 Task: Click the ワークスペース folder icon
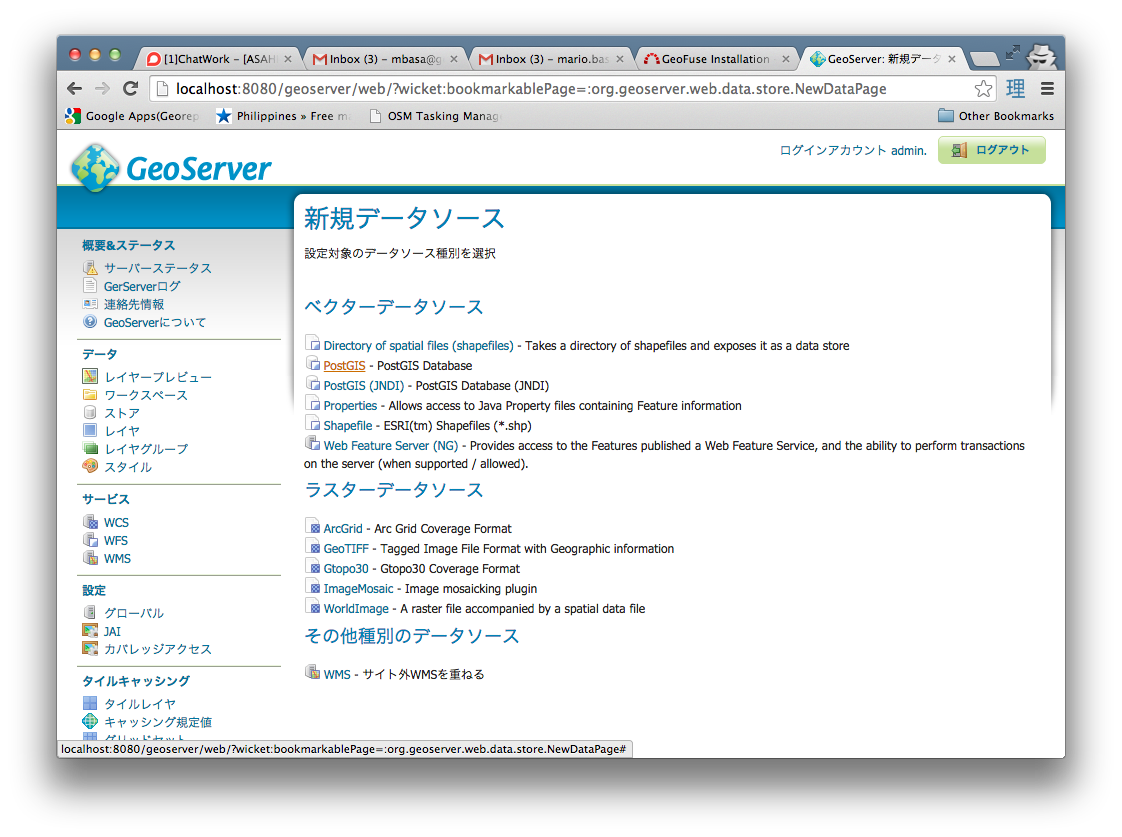pos(90,395)
